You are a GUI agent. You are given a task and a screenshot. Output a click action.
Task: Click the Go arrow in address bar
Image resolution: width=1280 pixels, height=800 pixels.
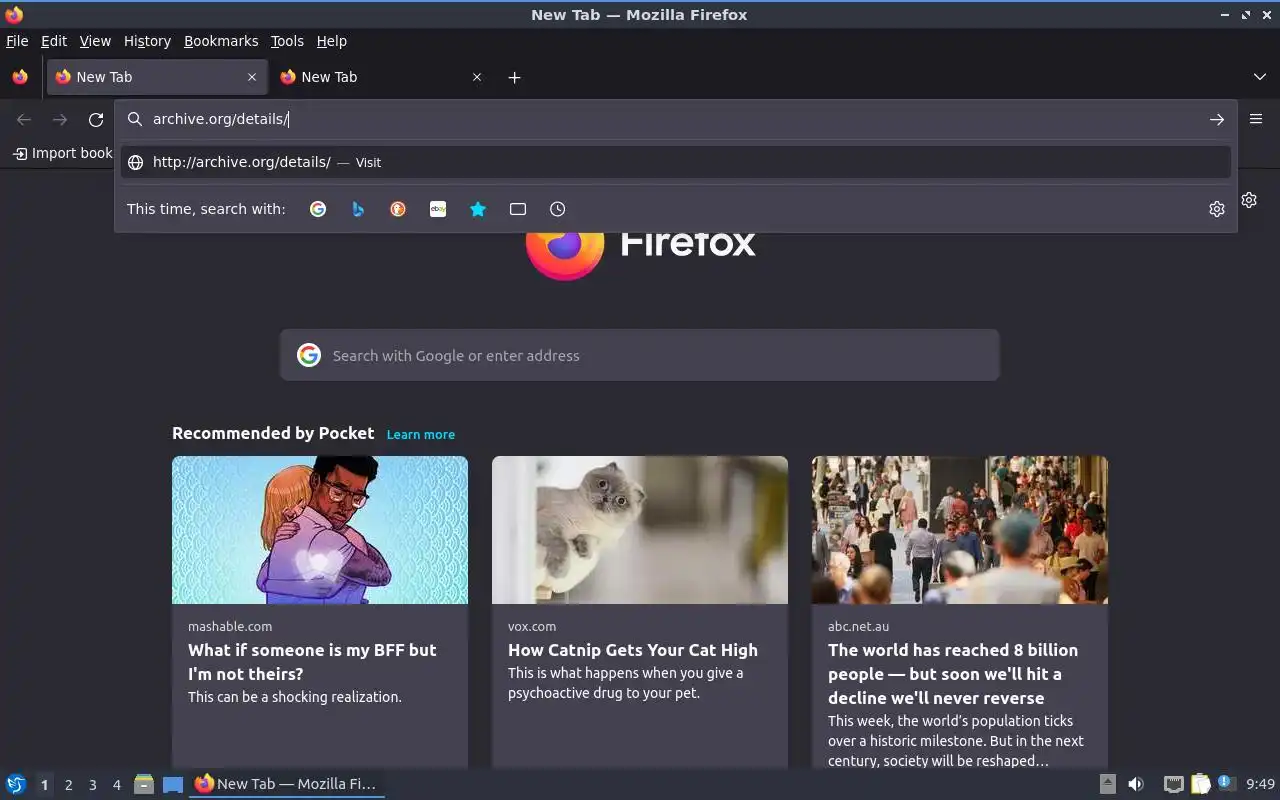click(1217, 120)
